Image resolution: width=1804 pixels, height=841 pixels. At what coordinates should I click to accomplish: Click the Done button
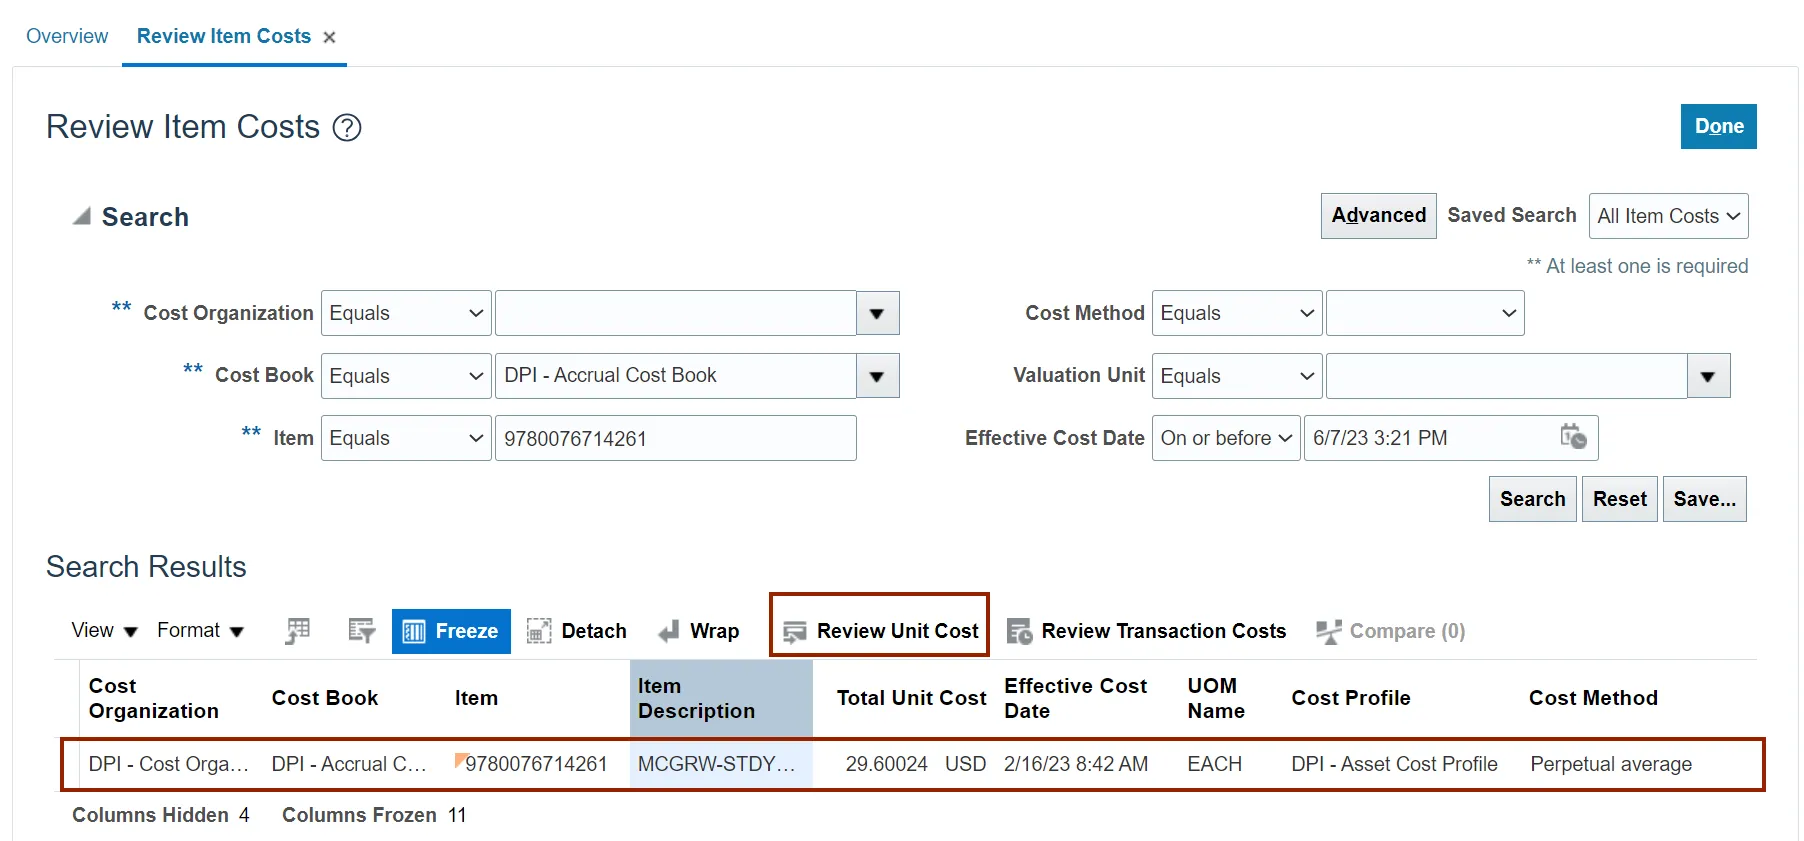pyautogui.click(x=1718, y=127)
